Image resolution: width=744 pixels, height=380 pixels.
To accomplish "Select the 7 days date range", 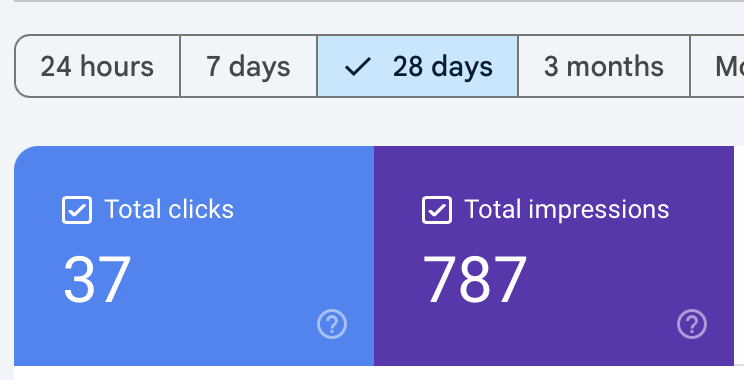I will pyautogui.click(x=248, y=66).
